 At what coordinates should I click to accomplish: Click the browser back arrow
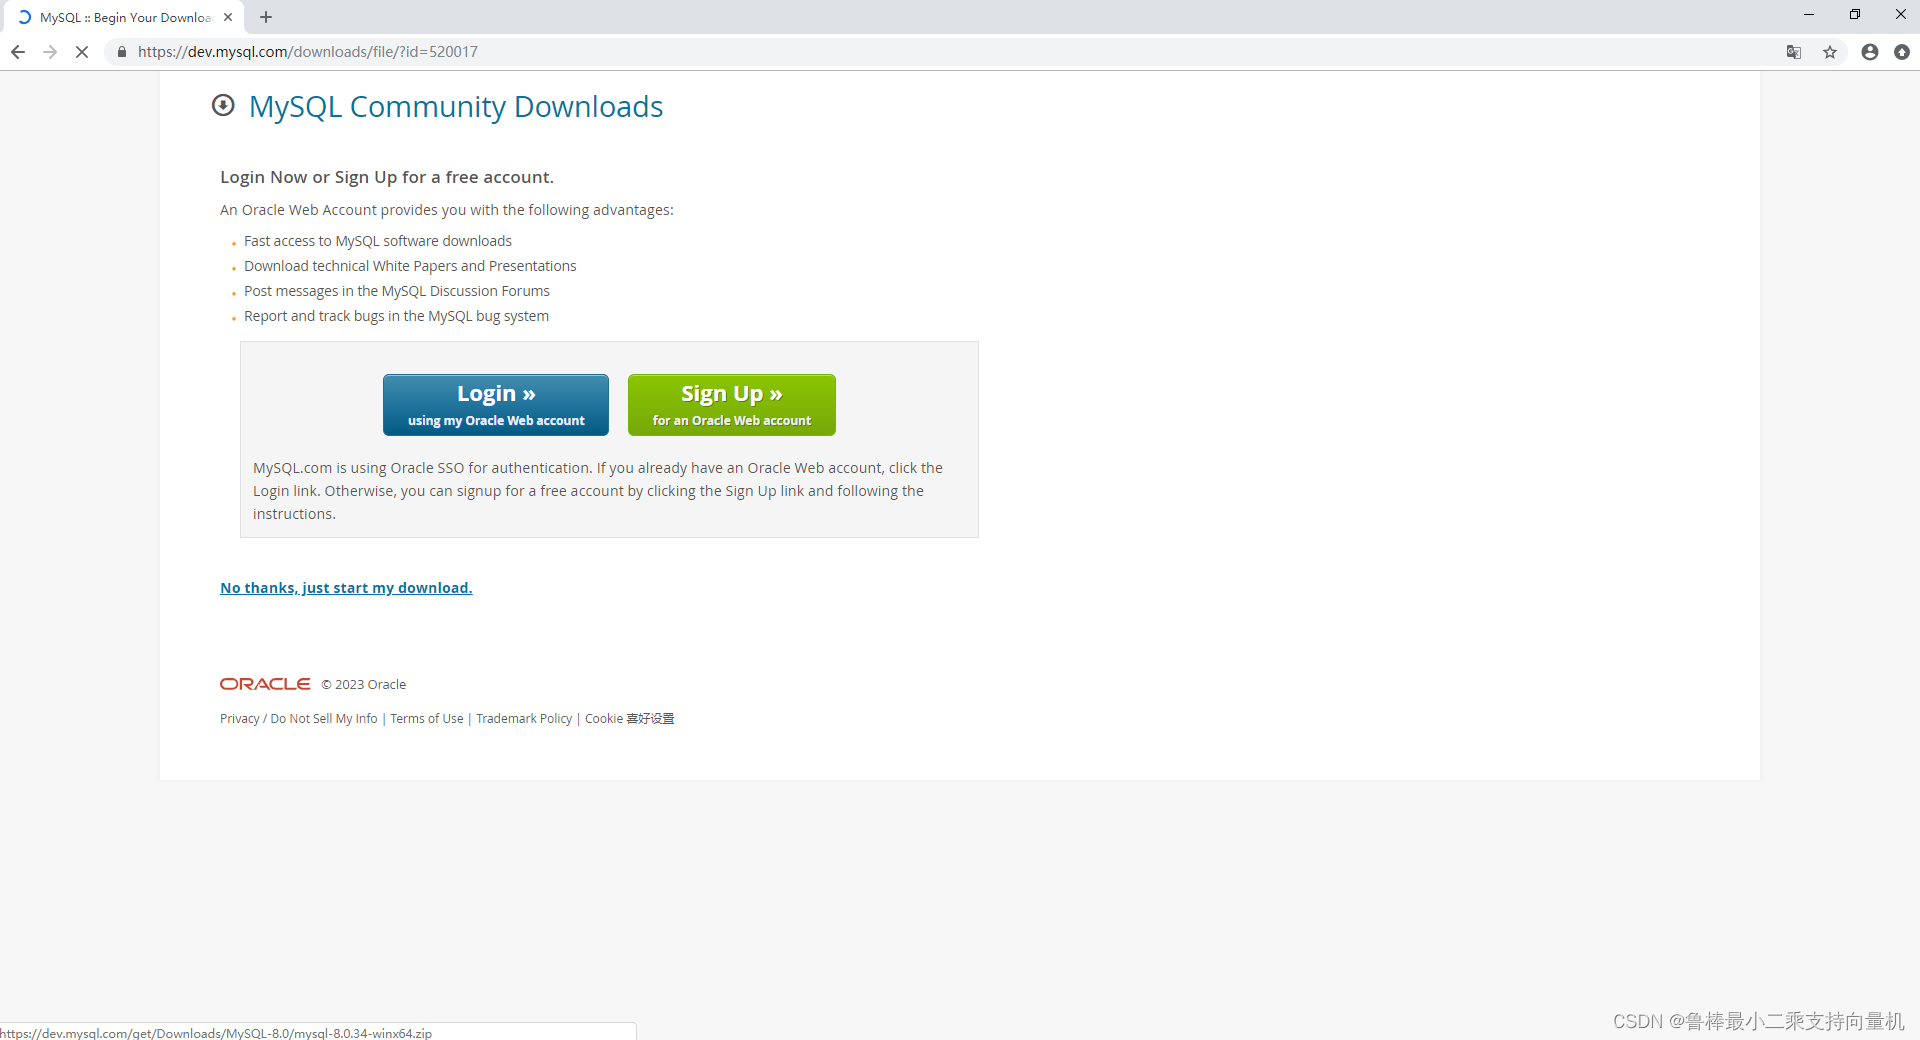[x=18, y=52]
